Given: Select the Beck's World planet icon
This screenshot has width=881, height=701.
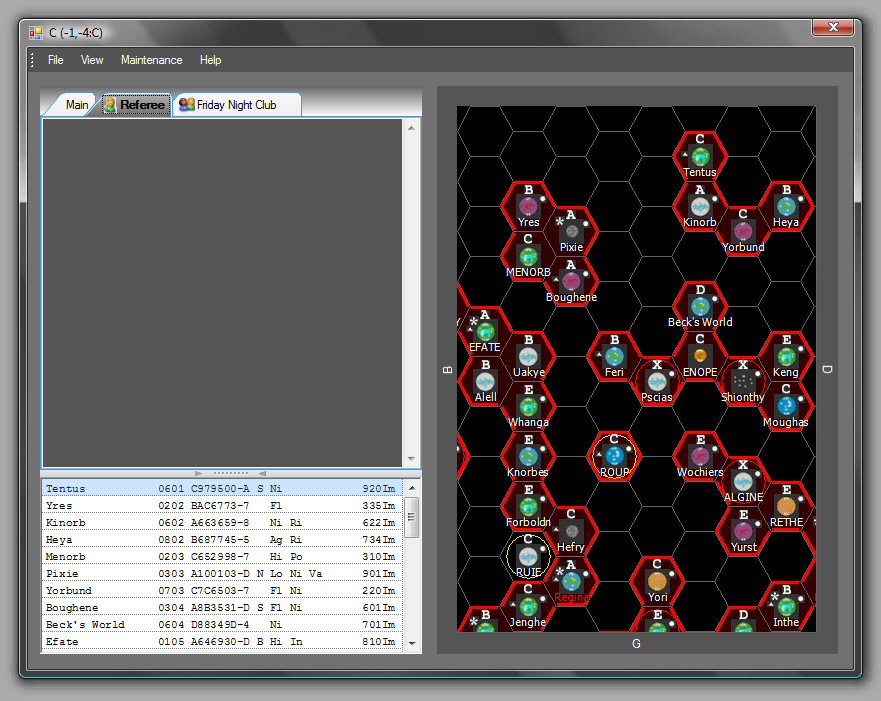Looking at the screenshot, I should [x=700, y=306].
